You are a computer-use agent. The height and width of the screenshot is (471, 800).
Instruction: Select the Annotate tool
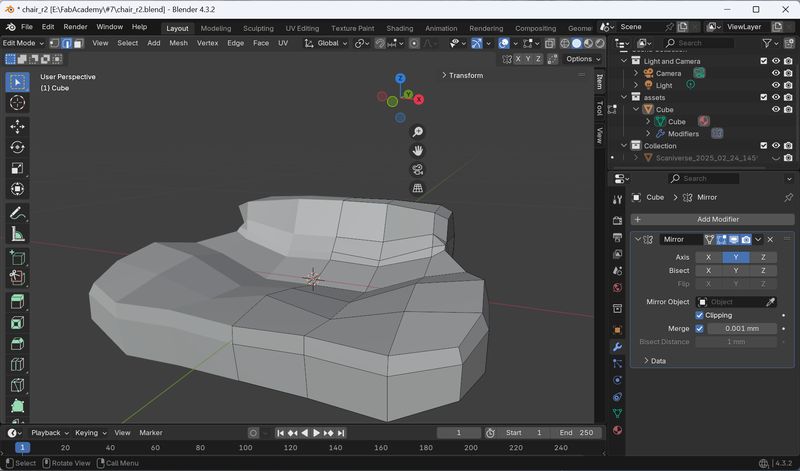[17, 213]
